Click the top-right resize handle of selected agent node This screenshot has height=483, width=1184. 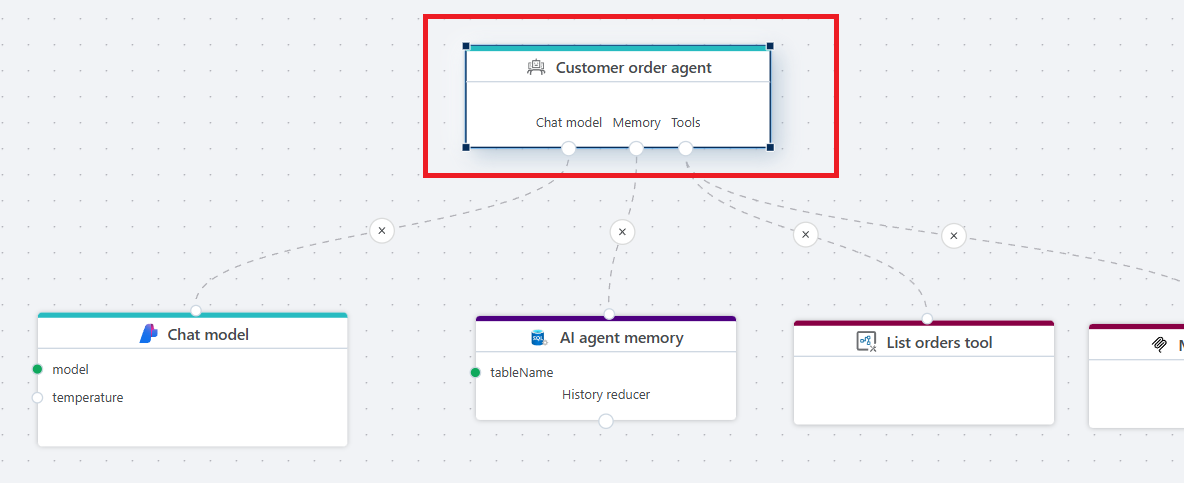point(770,46)
